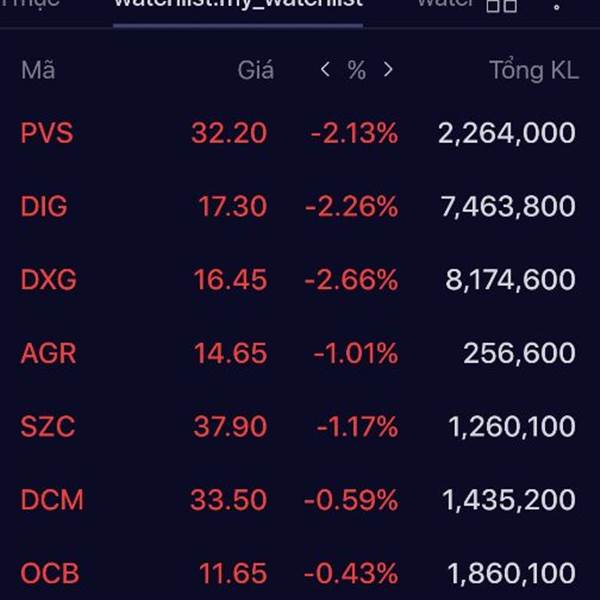Switch to the partially visible left tab
Image resolution: width=600 pixels, height=600 pixels.
pyautogui.click(x=30, y=4)
